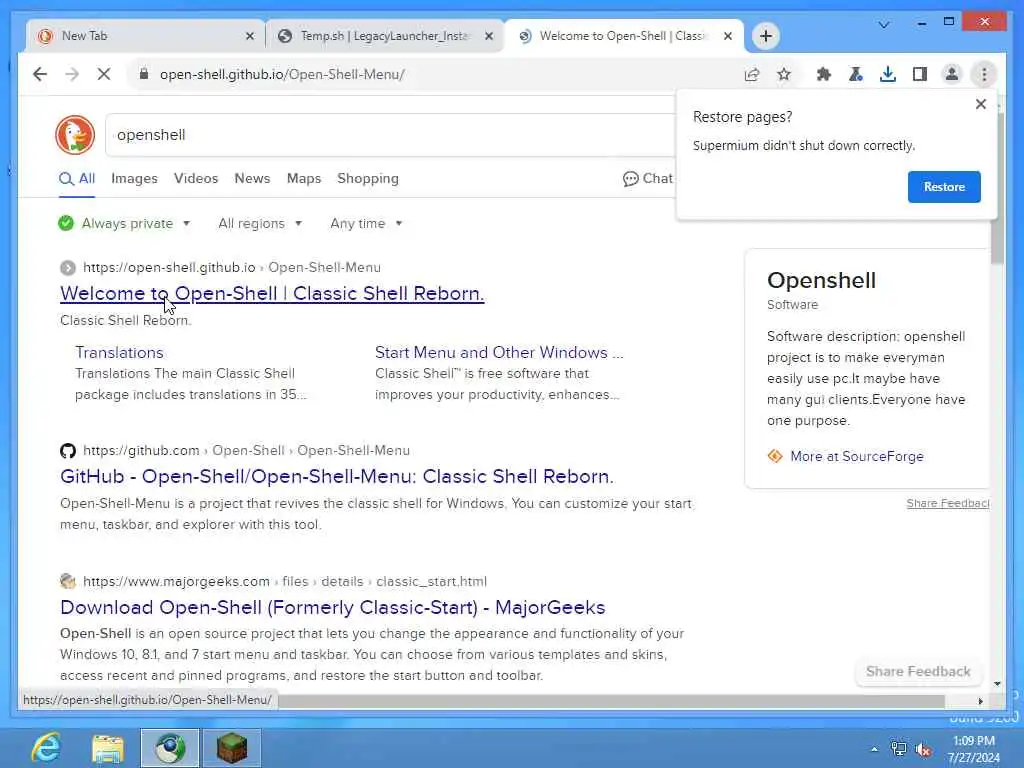Open the three-dot browser menu
The height and width of the screenshot is (768, 1024).
[984, 74]
